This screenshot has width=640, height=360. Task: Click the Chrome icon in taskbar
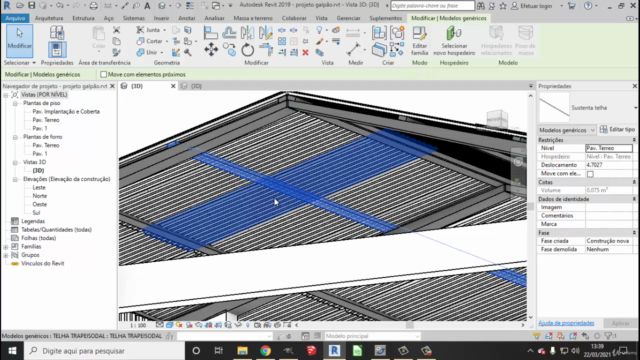pyautogui.click(x=265, y=351)
